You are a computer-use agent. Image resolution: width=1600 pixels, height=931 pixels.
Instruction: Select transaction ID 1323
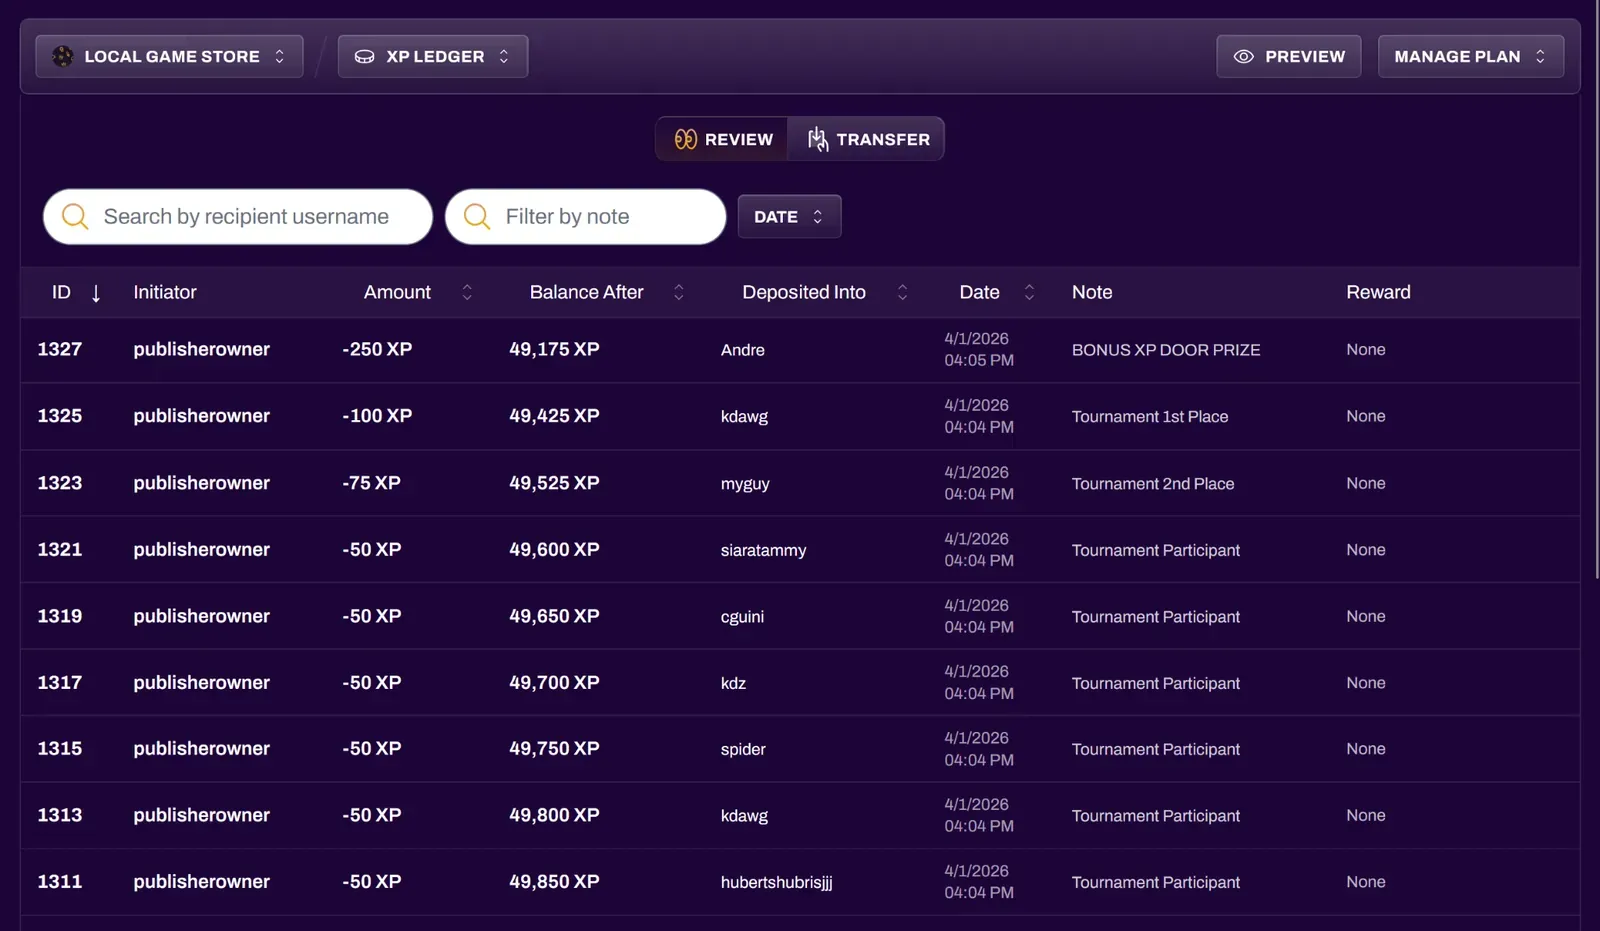pos(60,483)
